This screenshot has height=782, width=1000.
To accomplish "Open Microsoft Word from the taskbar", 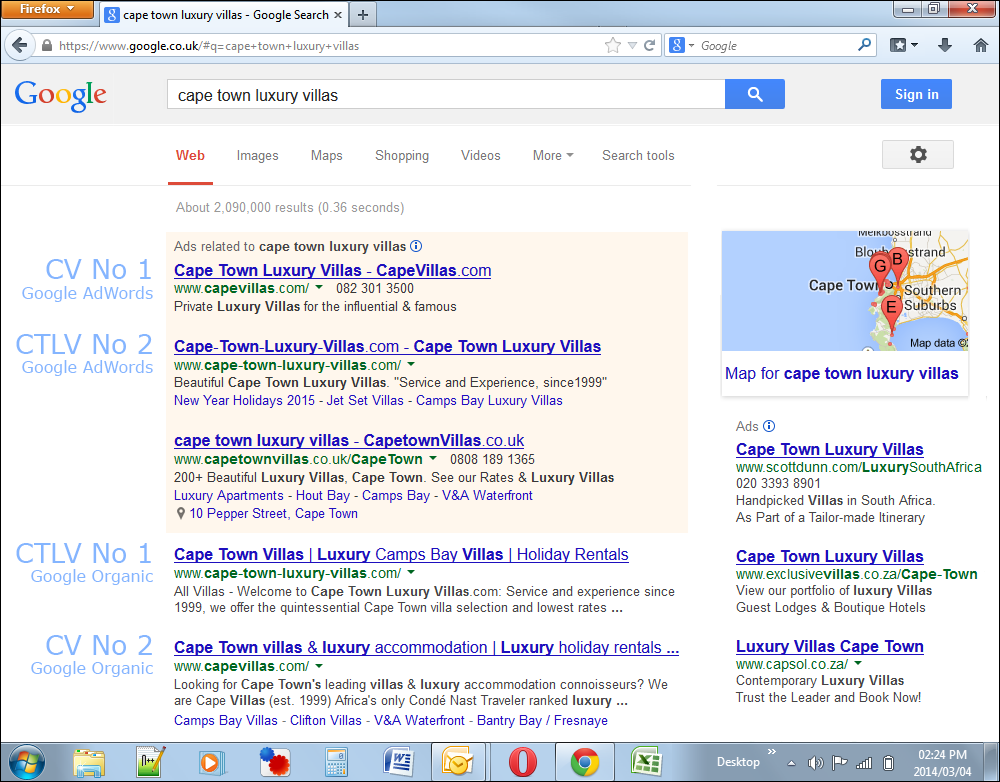I will point(398,762).
